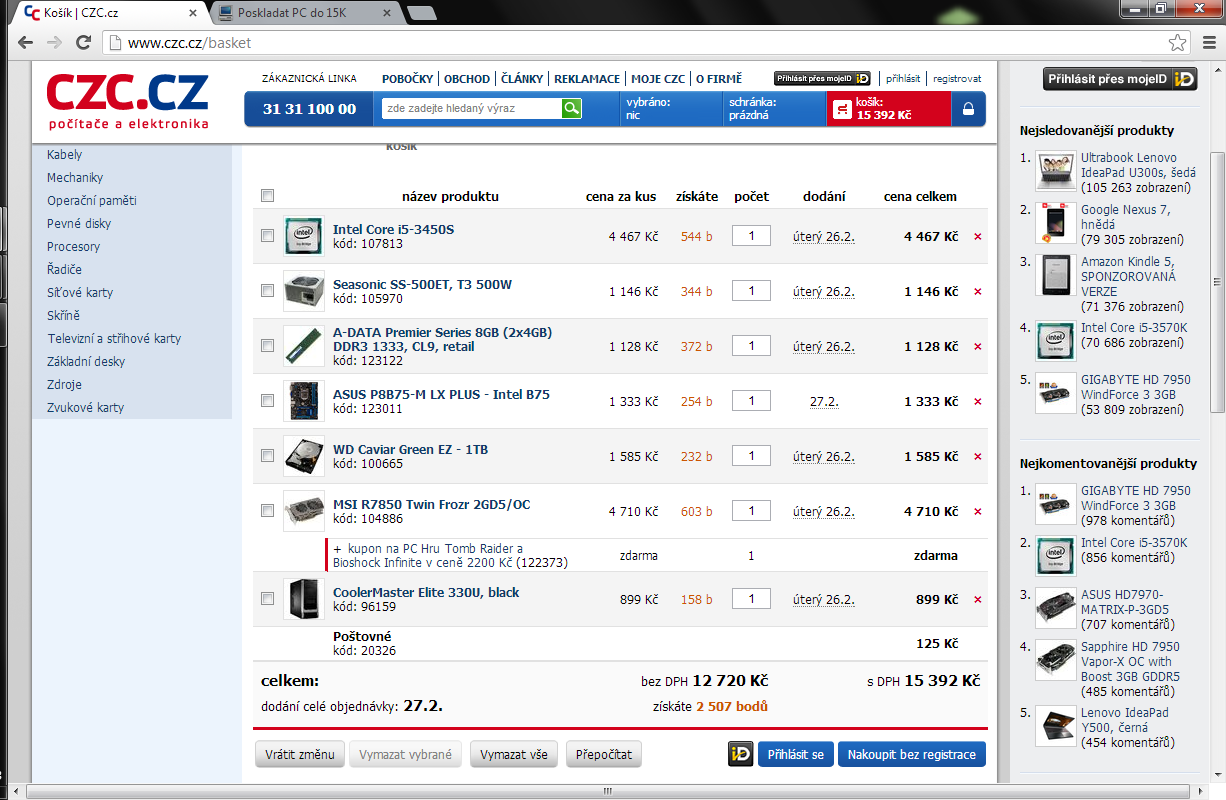
Task: Open MSI R7850 graphics card thumbnail
Action: point(303,511)
